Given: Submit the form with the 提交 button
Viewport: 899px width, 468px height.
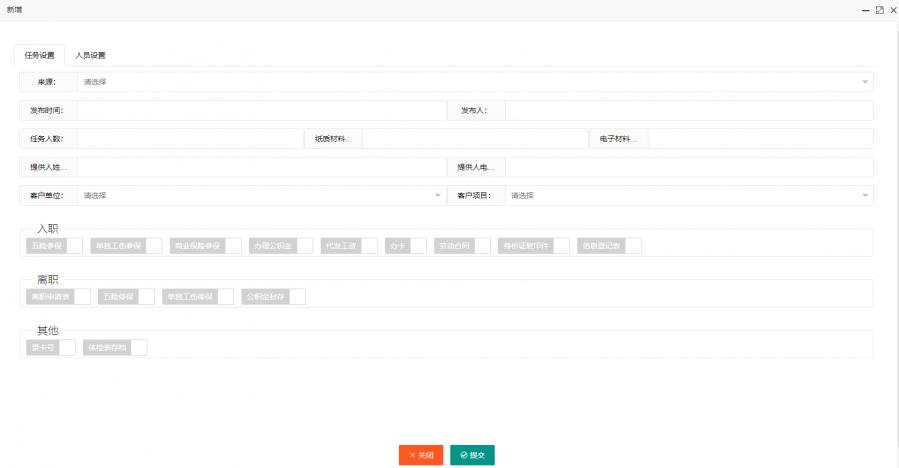Looking at the screenshot, I should coord(472,455).
